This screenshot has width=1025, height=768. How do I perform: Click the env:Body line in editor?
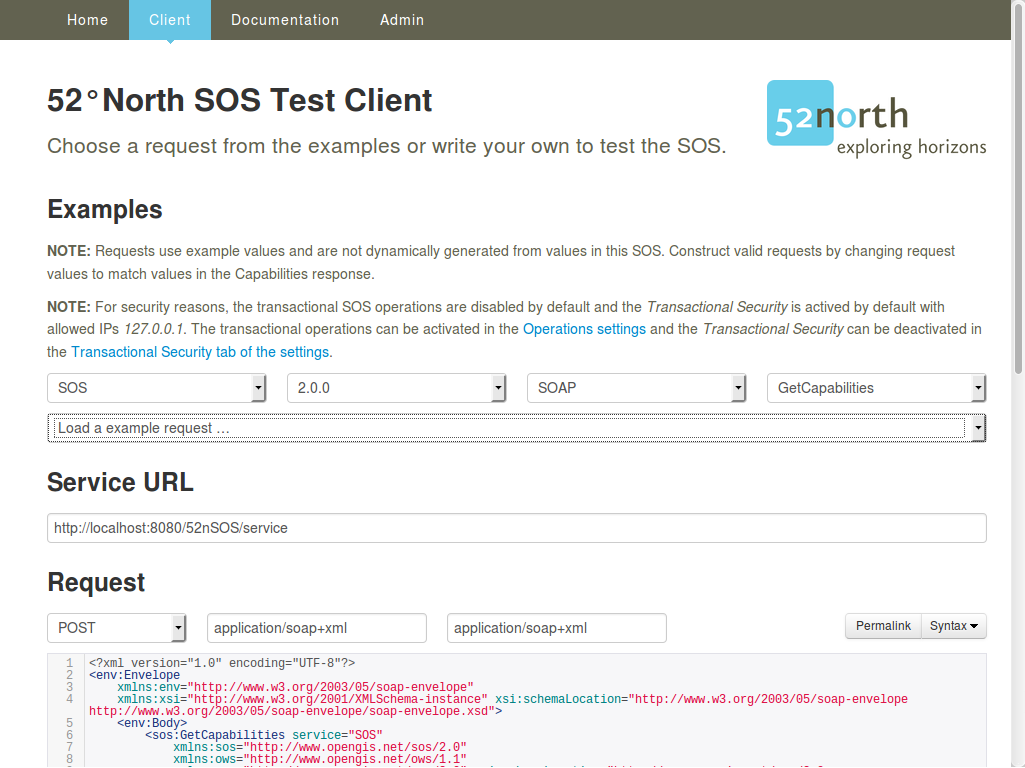152,723
